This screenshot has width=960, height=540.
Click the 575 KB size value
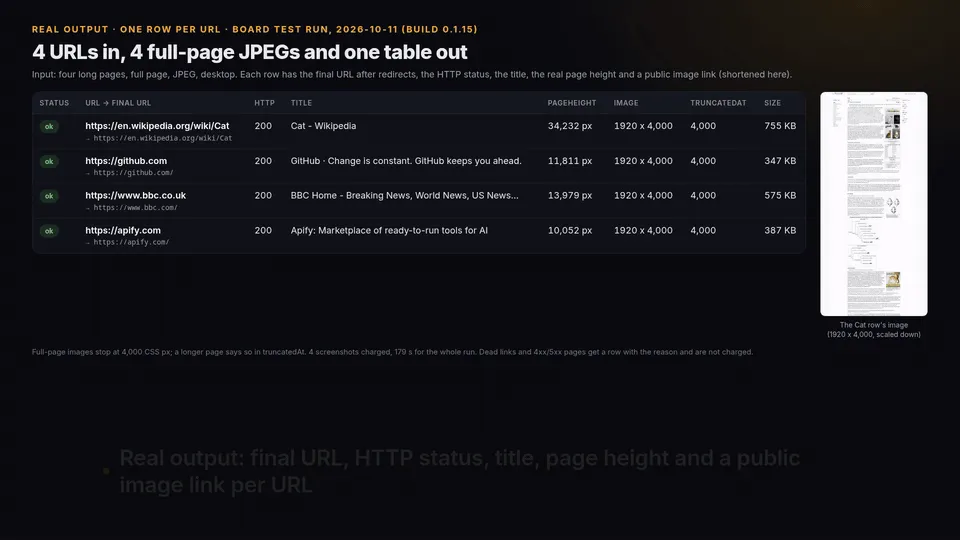tap(780, 195)
